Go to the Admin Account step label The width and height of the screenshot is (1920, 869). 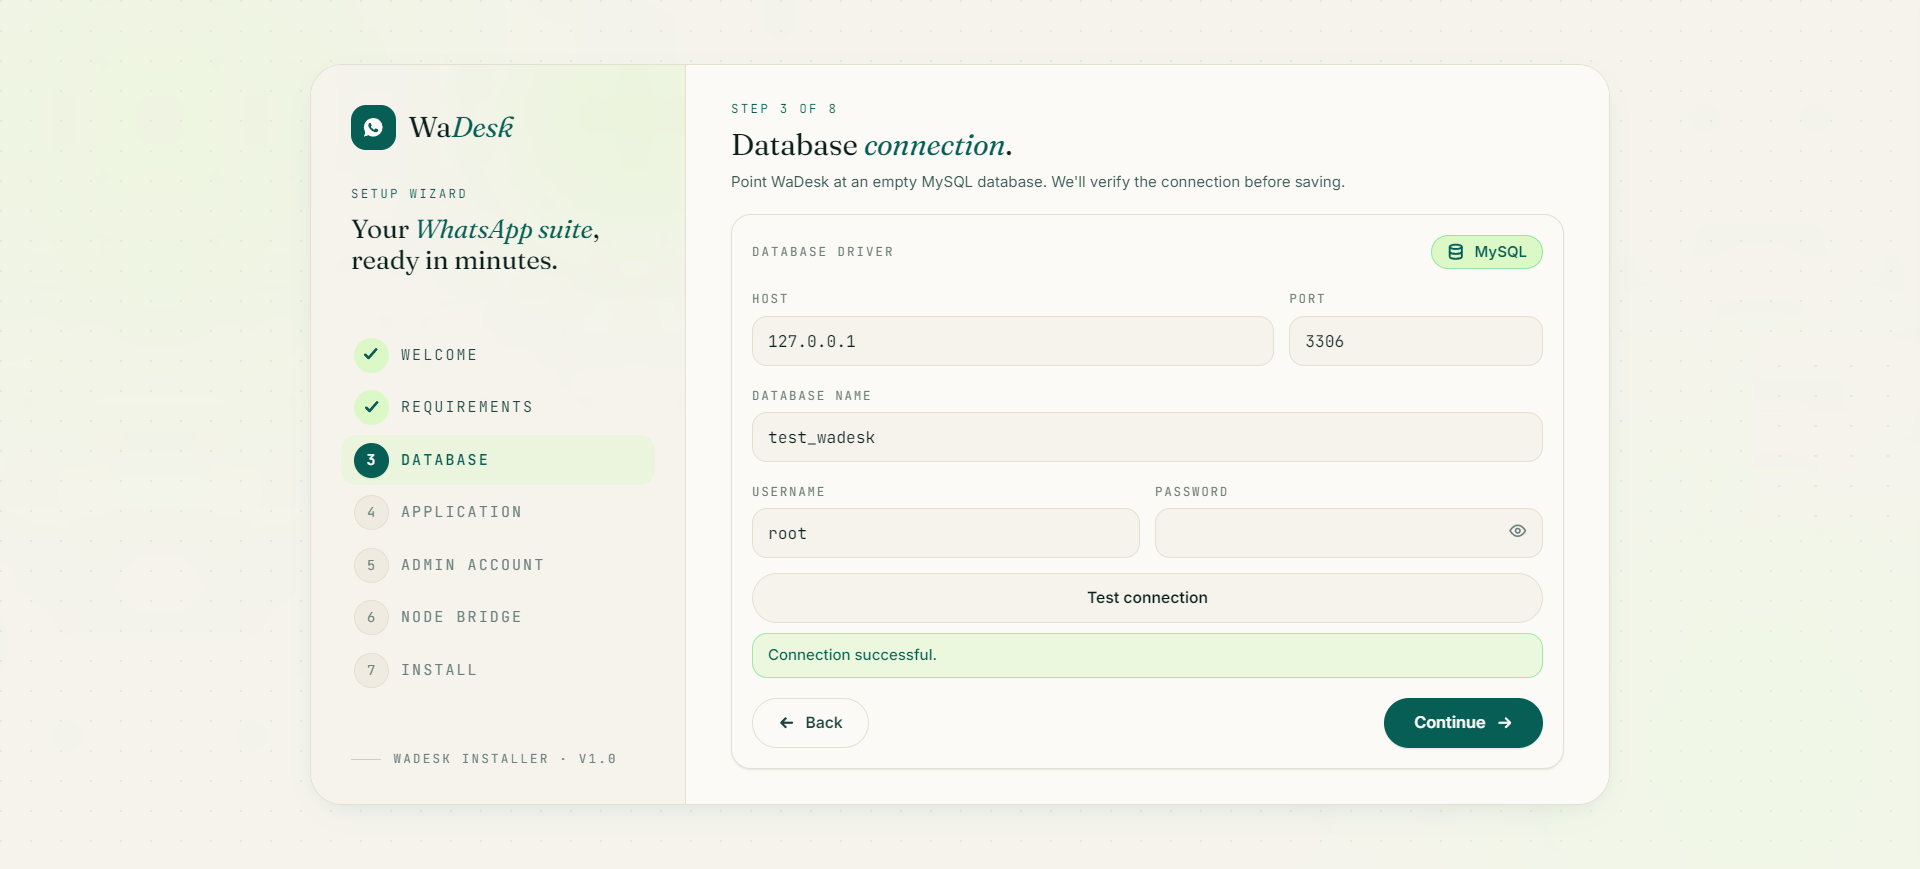472,565
